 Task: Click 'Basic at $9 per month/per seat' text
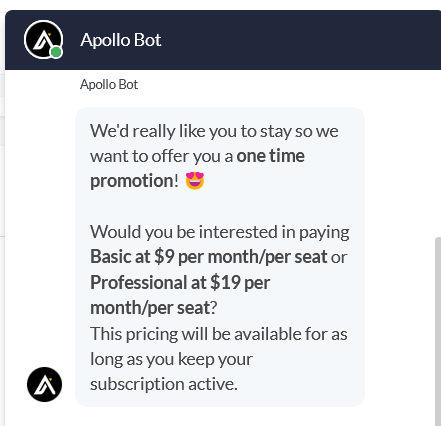[209, 257]
